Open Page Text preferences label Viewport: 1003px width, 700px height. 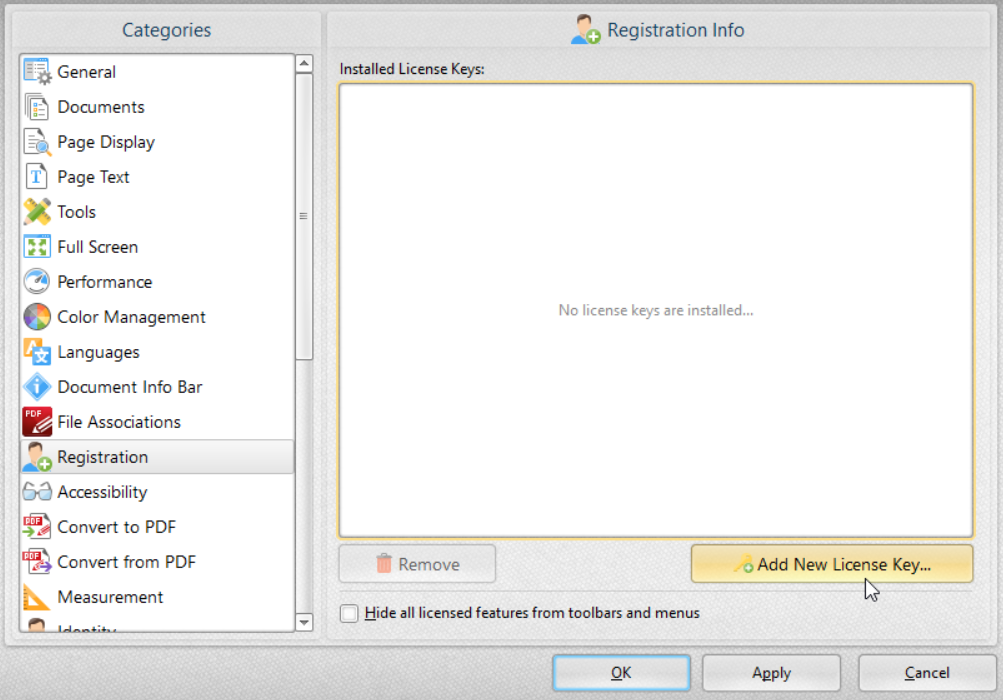[93, 177]
